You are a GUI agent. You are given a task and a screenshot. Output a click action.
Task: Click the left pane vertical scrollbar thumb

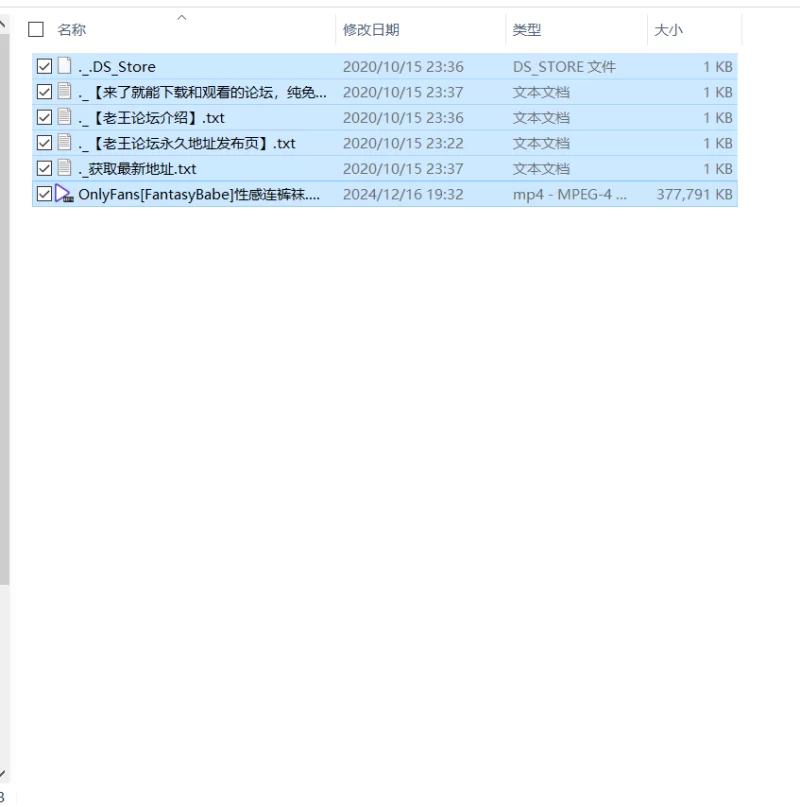tap(4, 309)
